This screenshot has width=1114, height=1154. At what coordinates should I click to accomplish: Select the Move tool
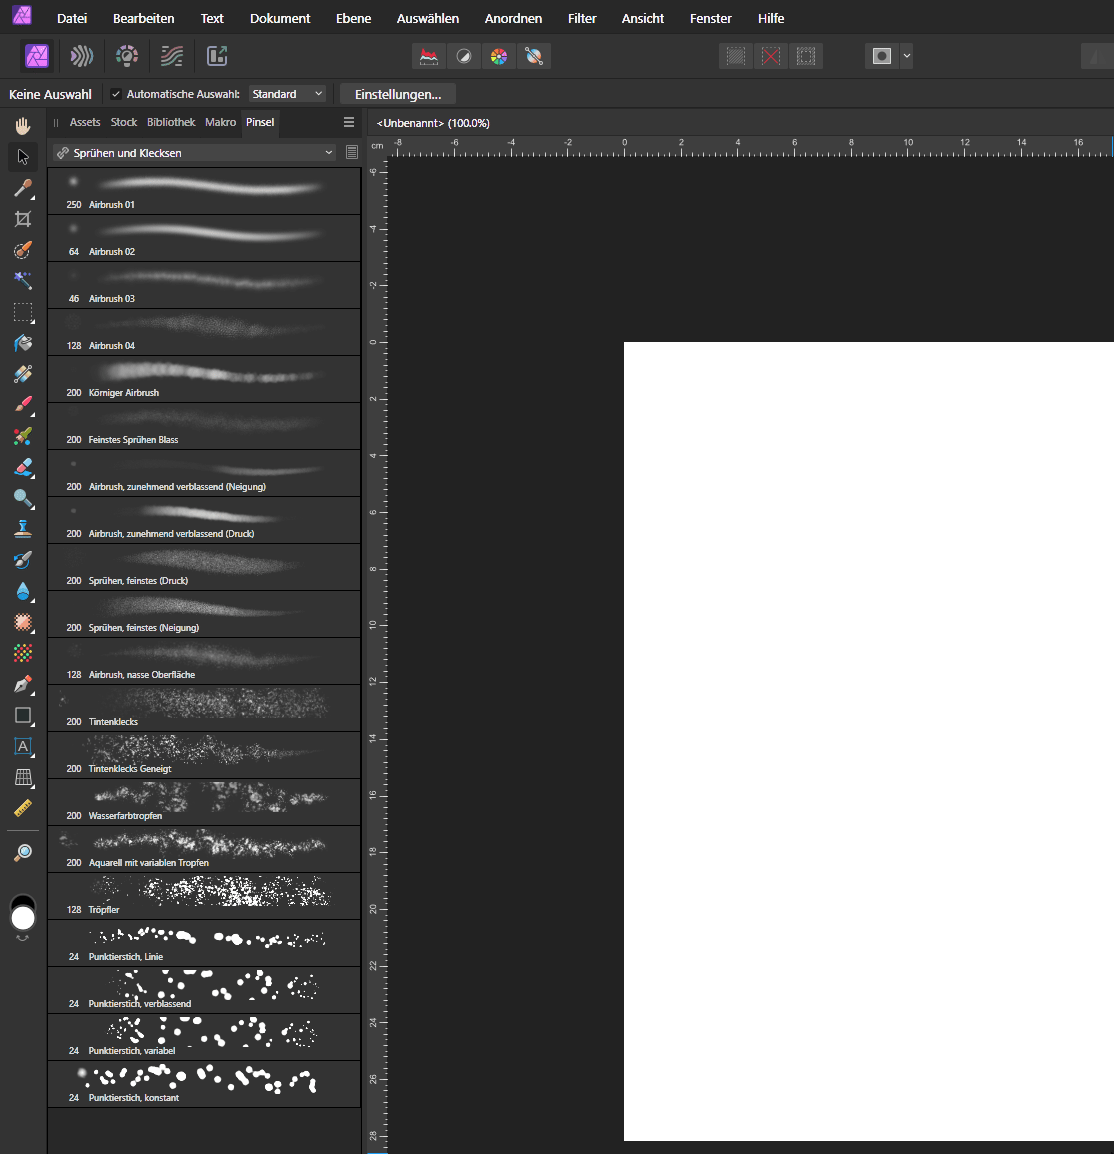pos(22,156)
